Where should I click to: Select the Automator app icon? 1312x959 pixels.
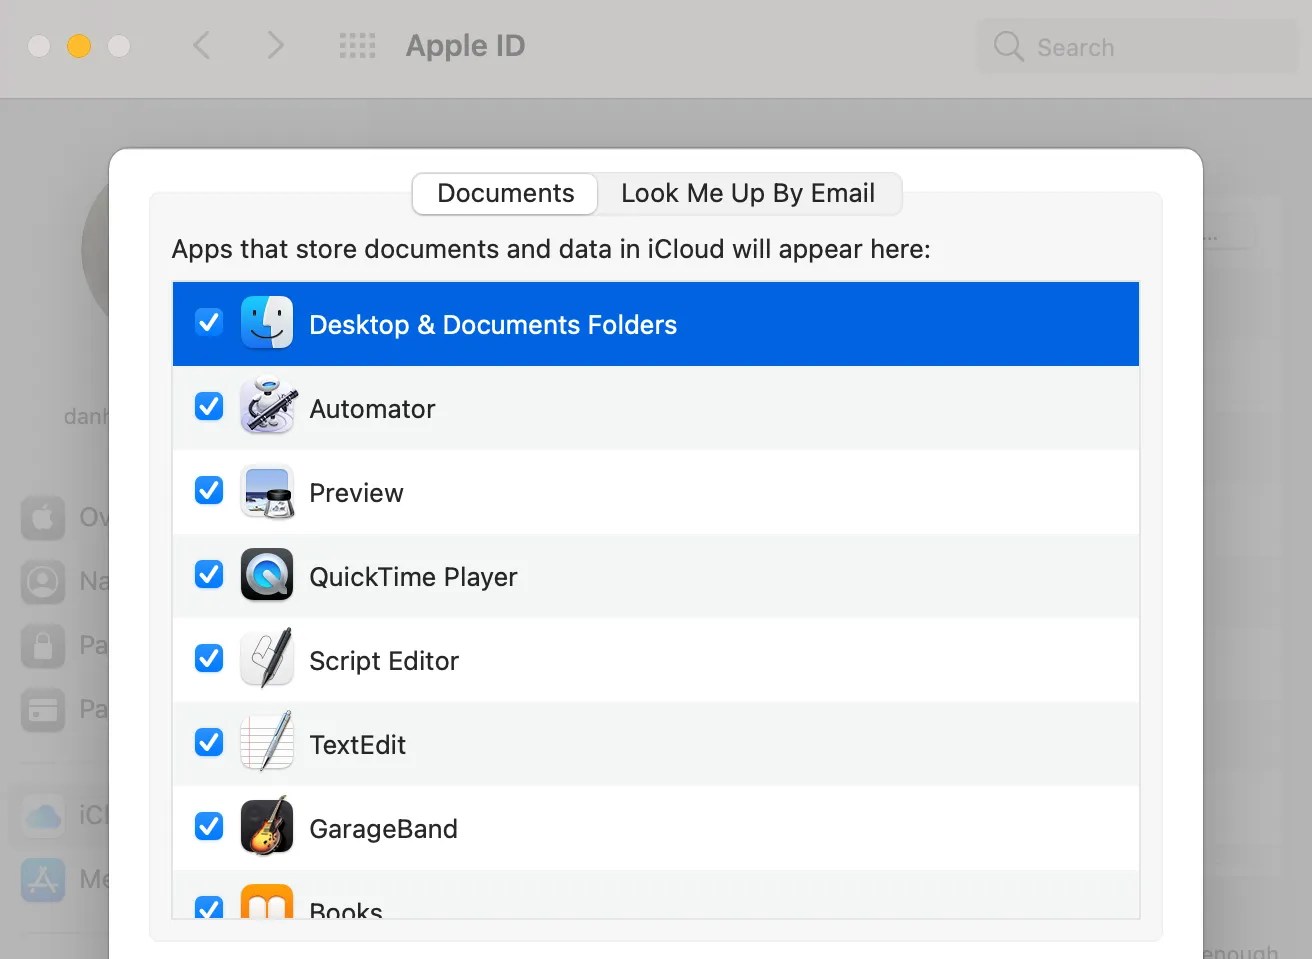[x=267, y=407]
